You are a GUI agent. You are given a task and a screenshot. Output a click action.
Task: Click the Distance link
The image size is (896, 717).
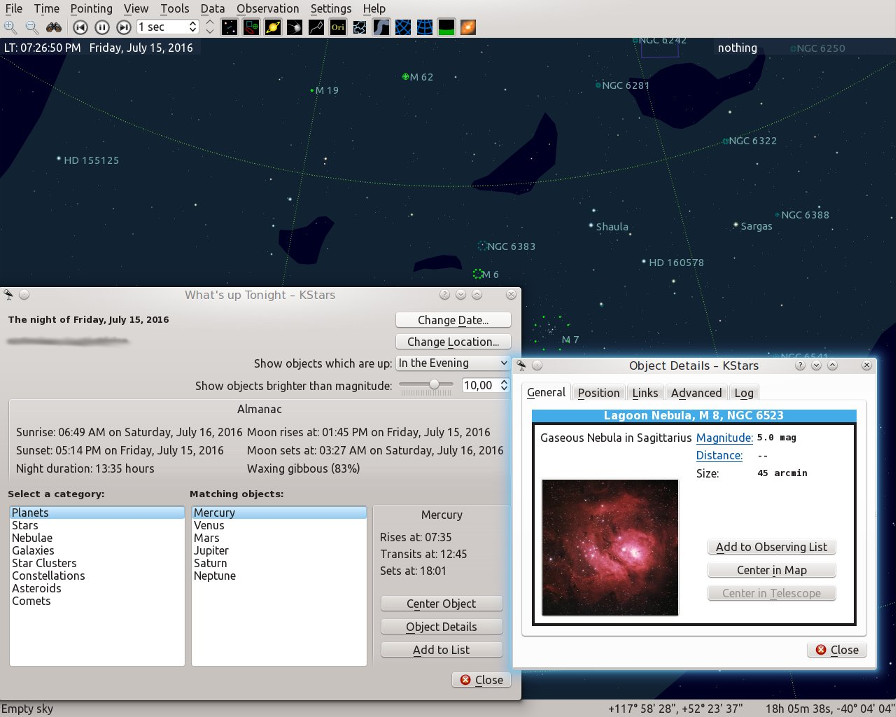[x=719, y=455]
